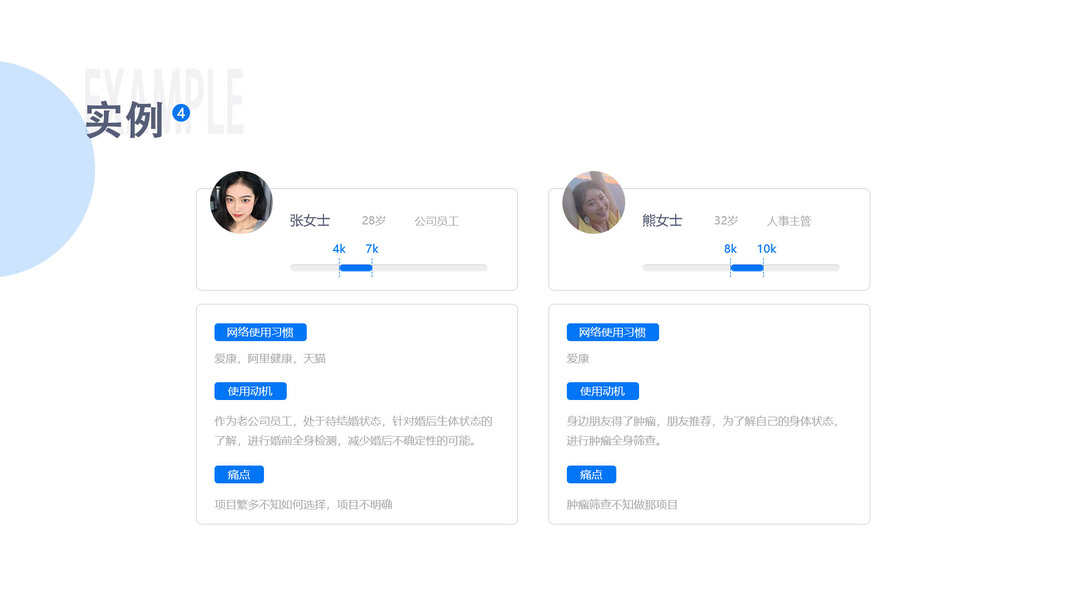
Task: Click the text 肿瘤筛查不知做那项目
Action: click(622, 505)
